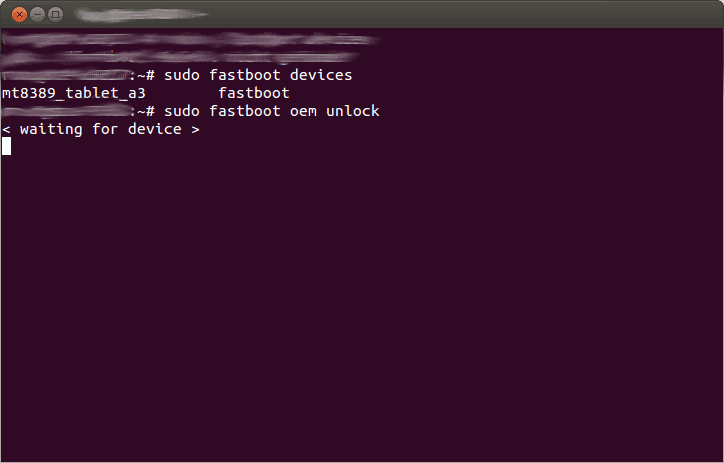Image resolution: width=724 pixels, height=463 pixels.
Task: Click the blurred window title text
Action: click(141, 15)
